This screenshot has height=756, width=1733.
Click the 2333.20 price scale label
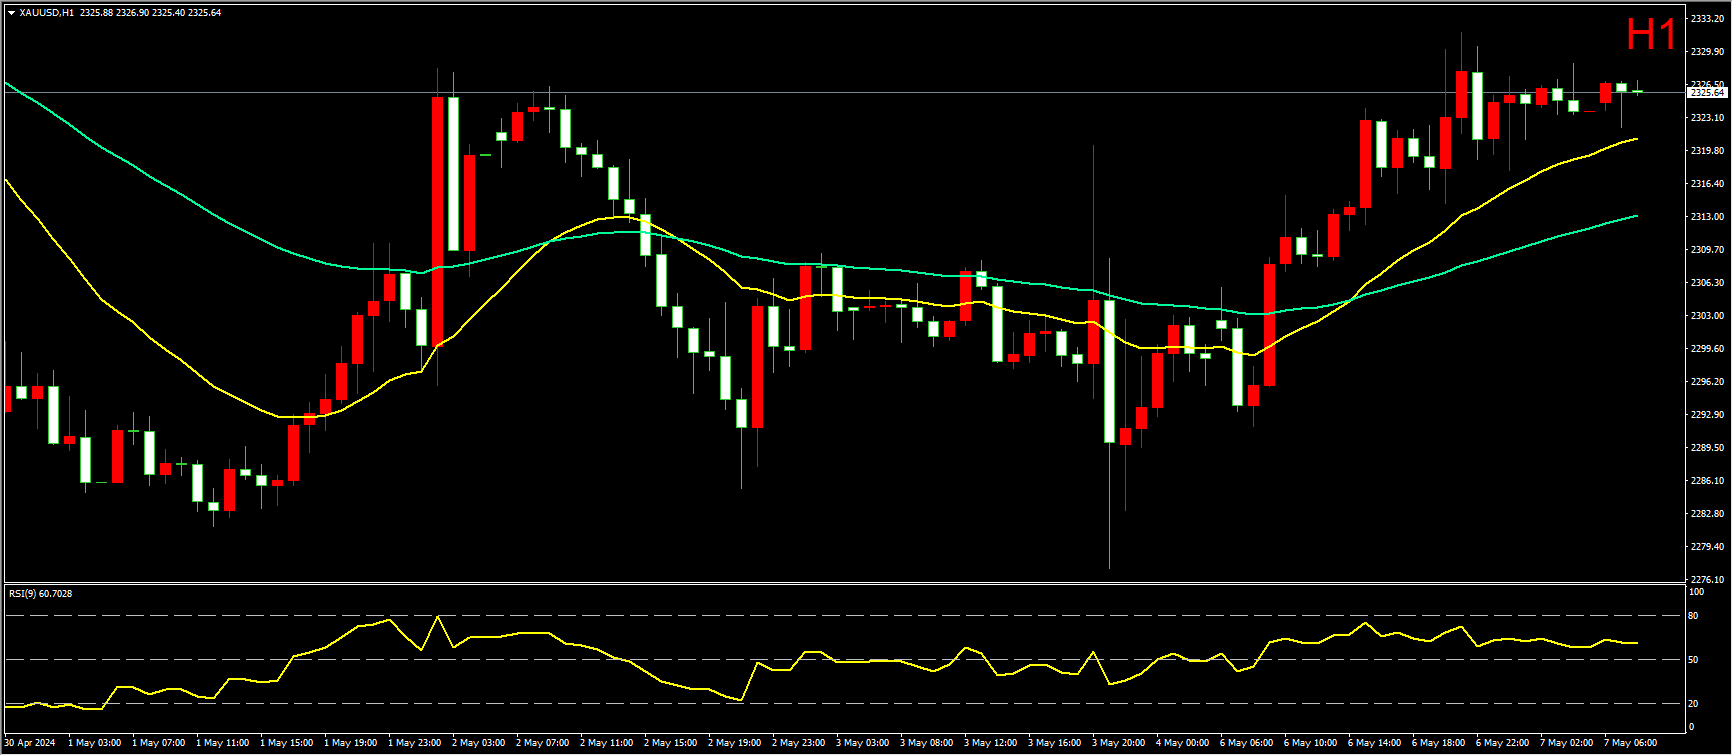click(x=1707, y=19)
